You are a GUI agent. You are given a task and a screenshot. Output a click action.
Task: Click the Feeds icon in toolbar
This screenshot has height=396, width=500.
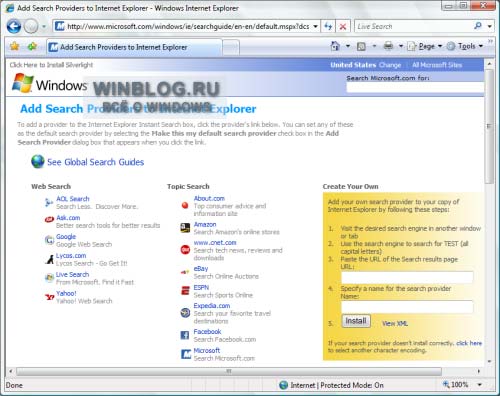pyautogui.click(x=361, y=46)
